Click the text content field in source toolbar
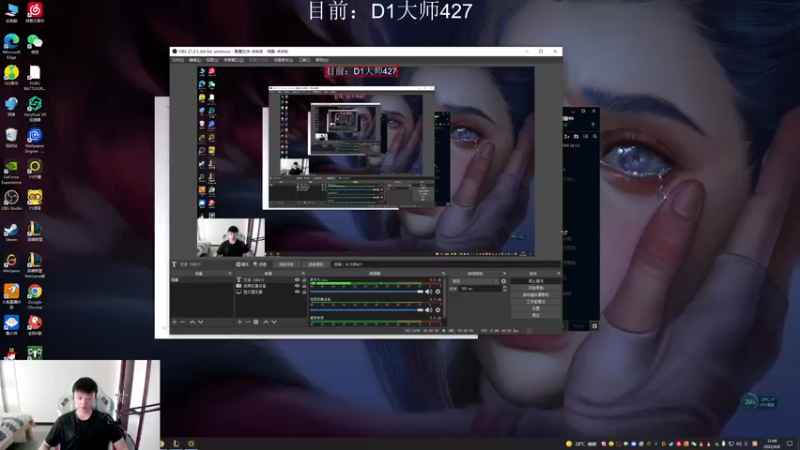 click(445, 264)
